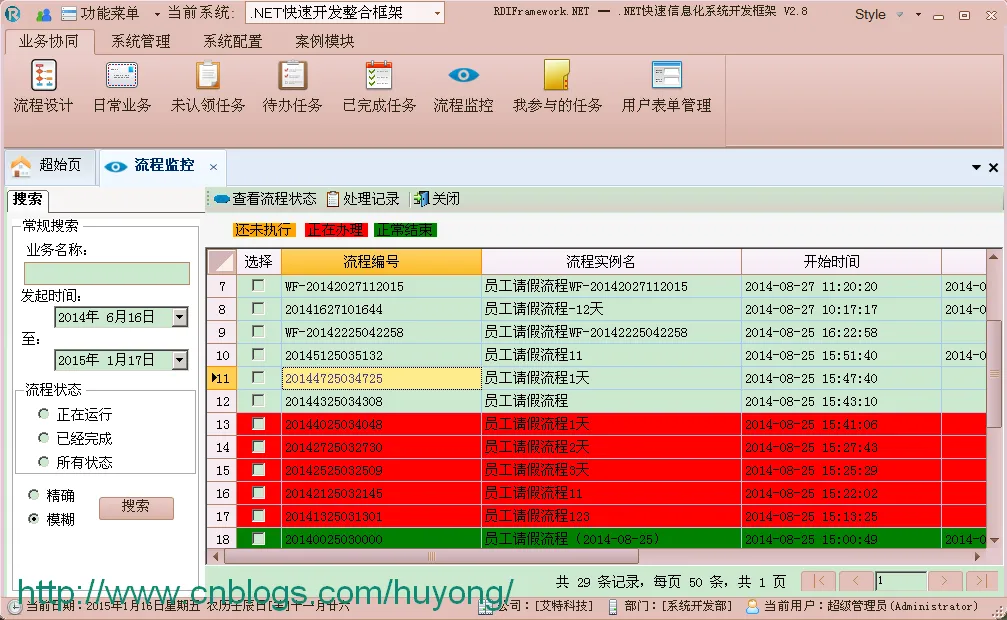
Task: Expand the 发起时间 start date dropdown
Action: 180,317
